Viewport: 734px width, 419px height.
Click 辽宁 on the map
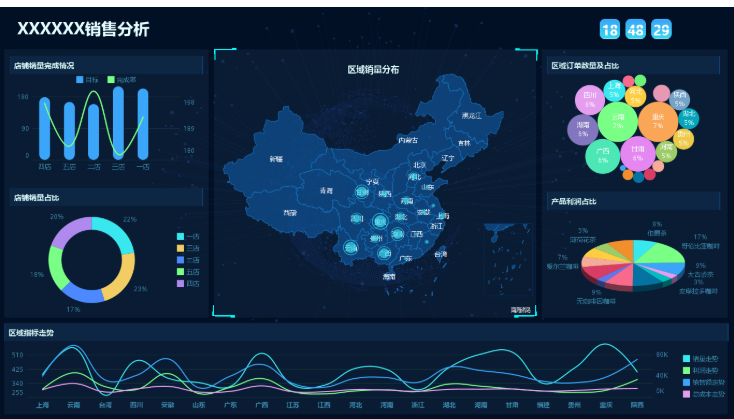(x=448, y=158)
